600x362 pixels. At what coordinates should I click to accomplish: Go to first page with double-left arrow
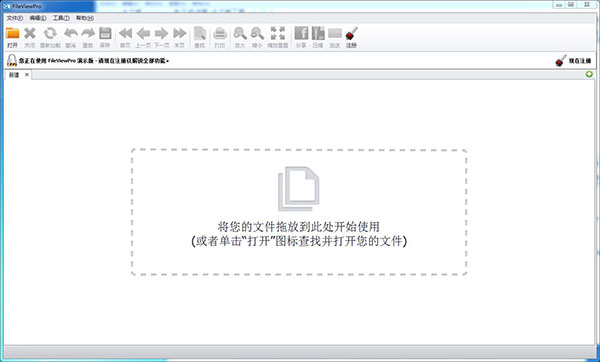click(x=125, y=34)
